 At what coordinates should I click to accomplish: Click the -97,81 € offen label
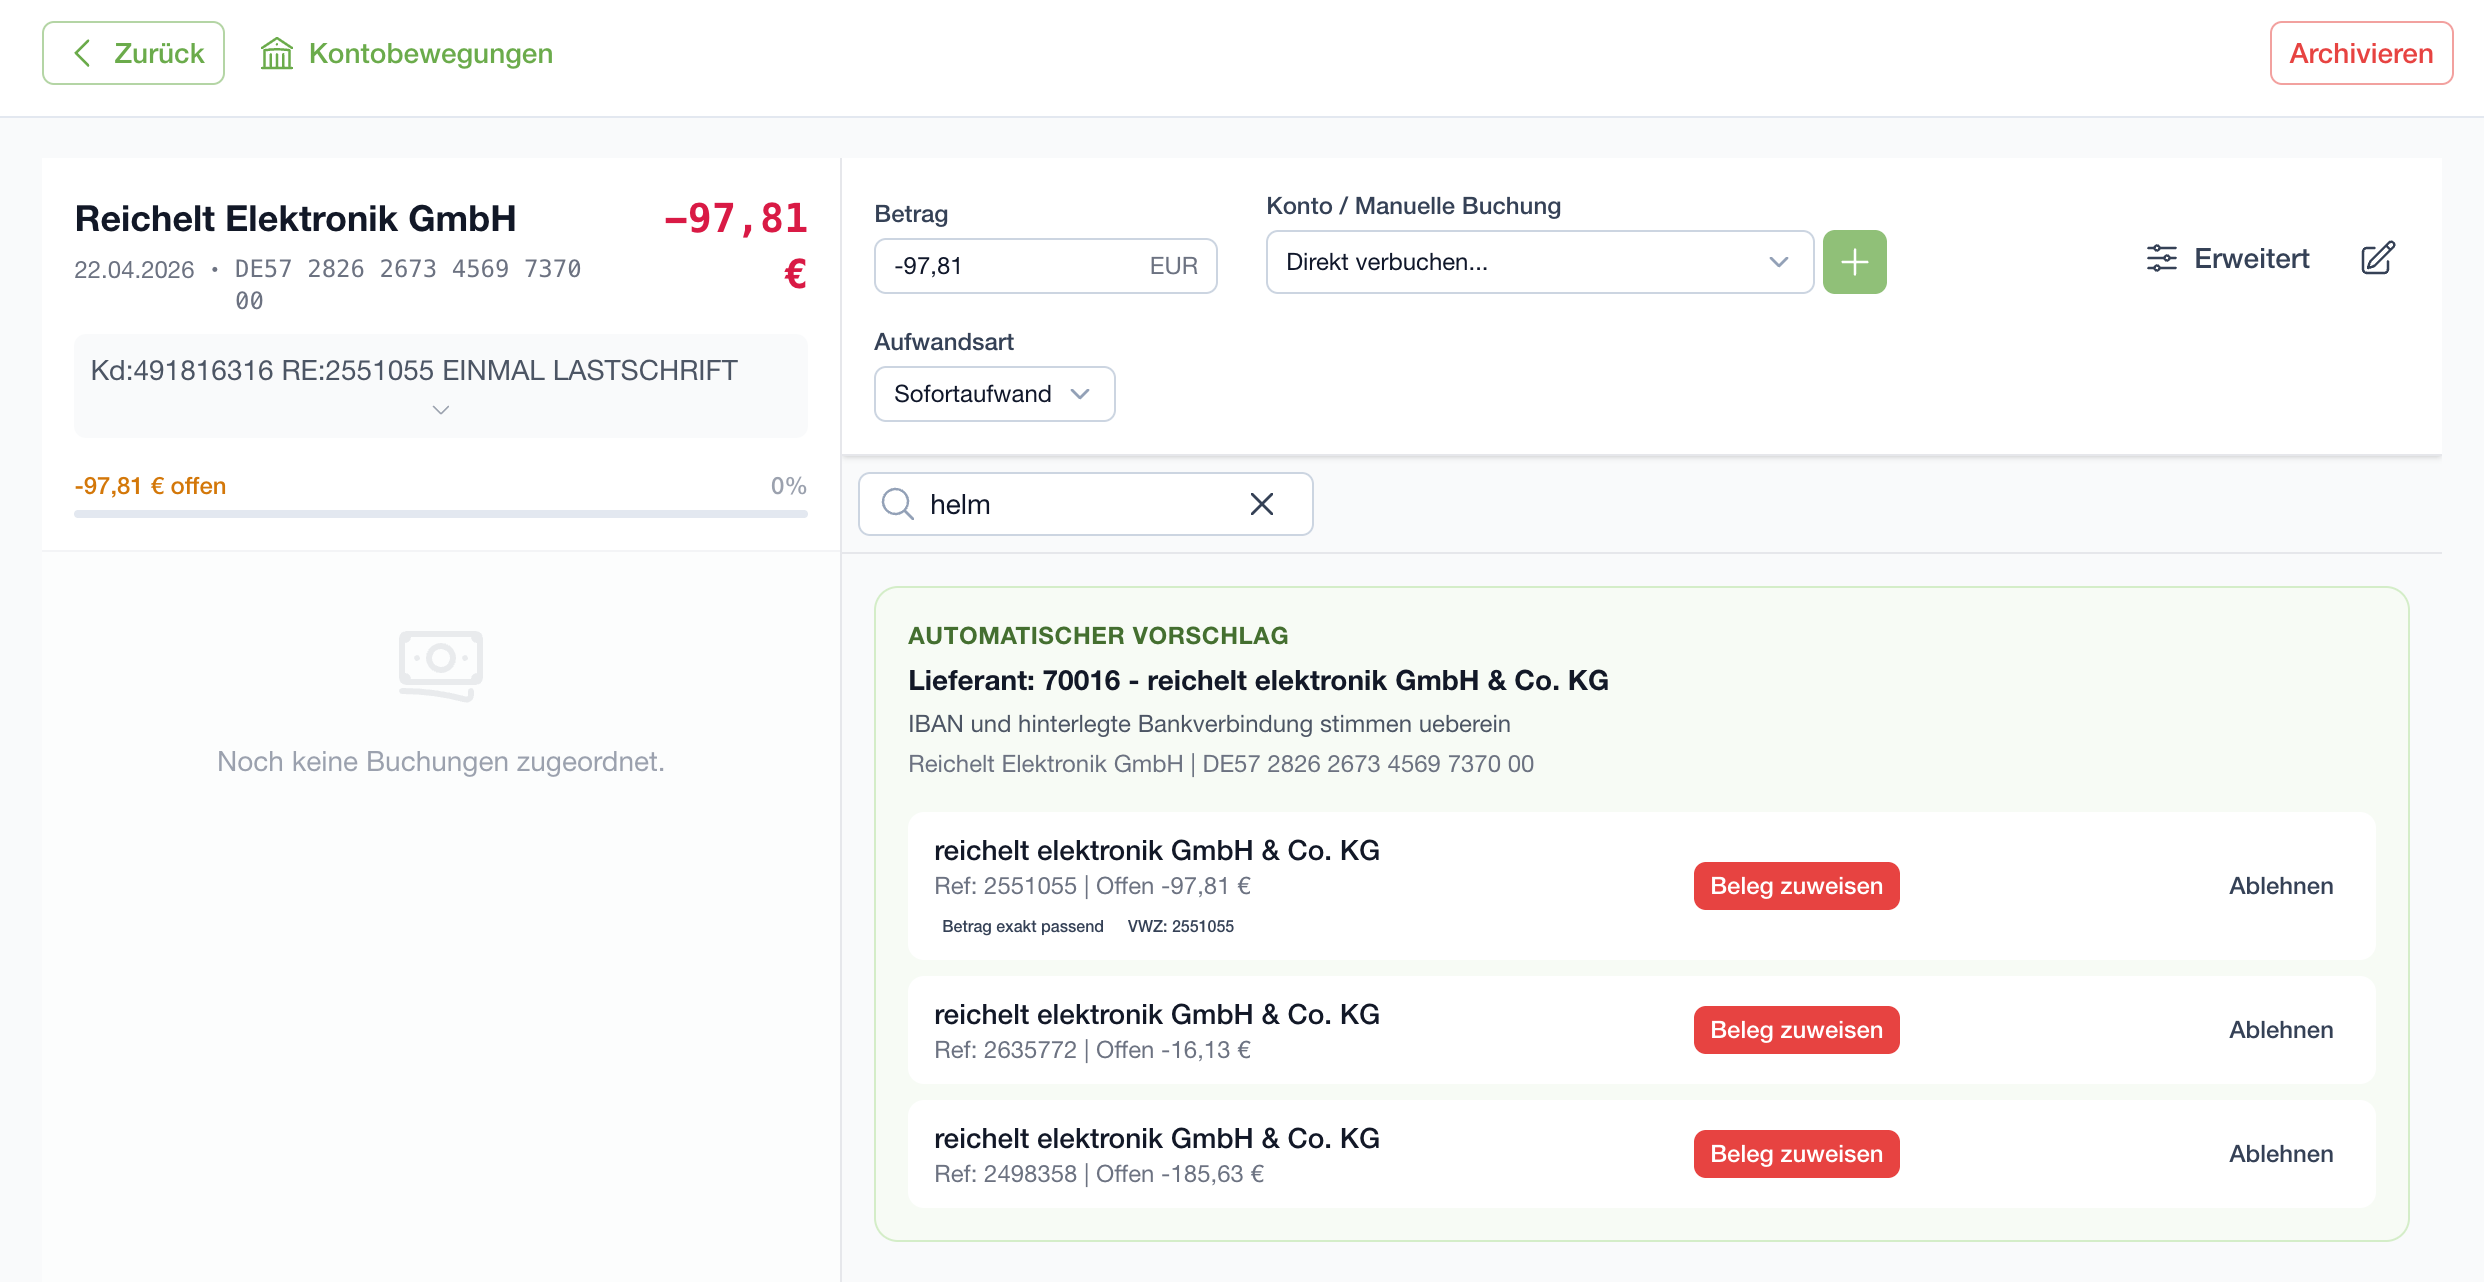tap(150, 486)
